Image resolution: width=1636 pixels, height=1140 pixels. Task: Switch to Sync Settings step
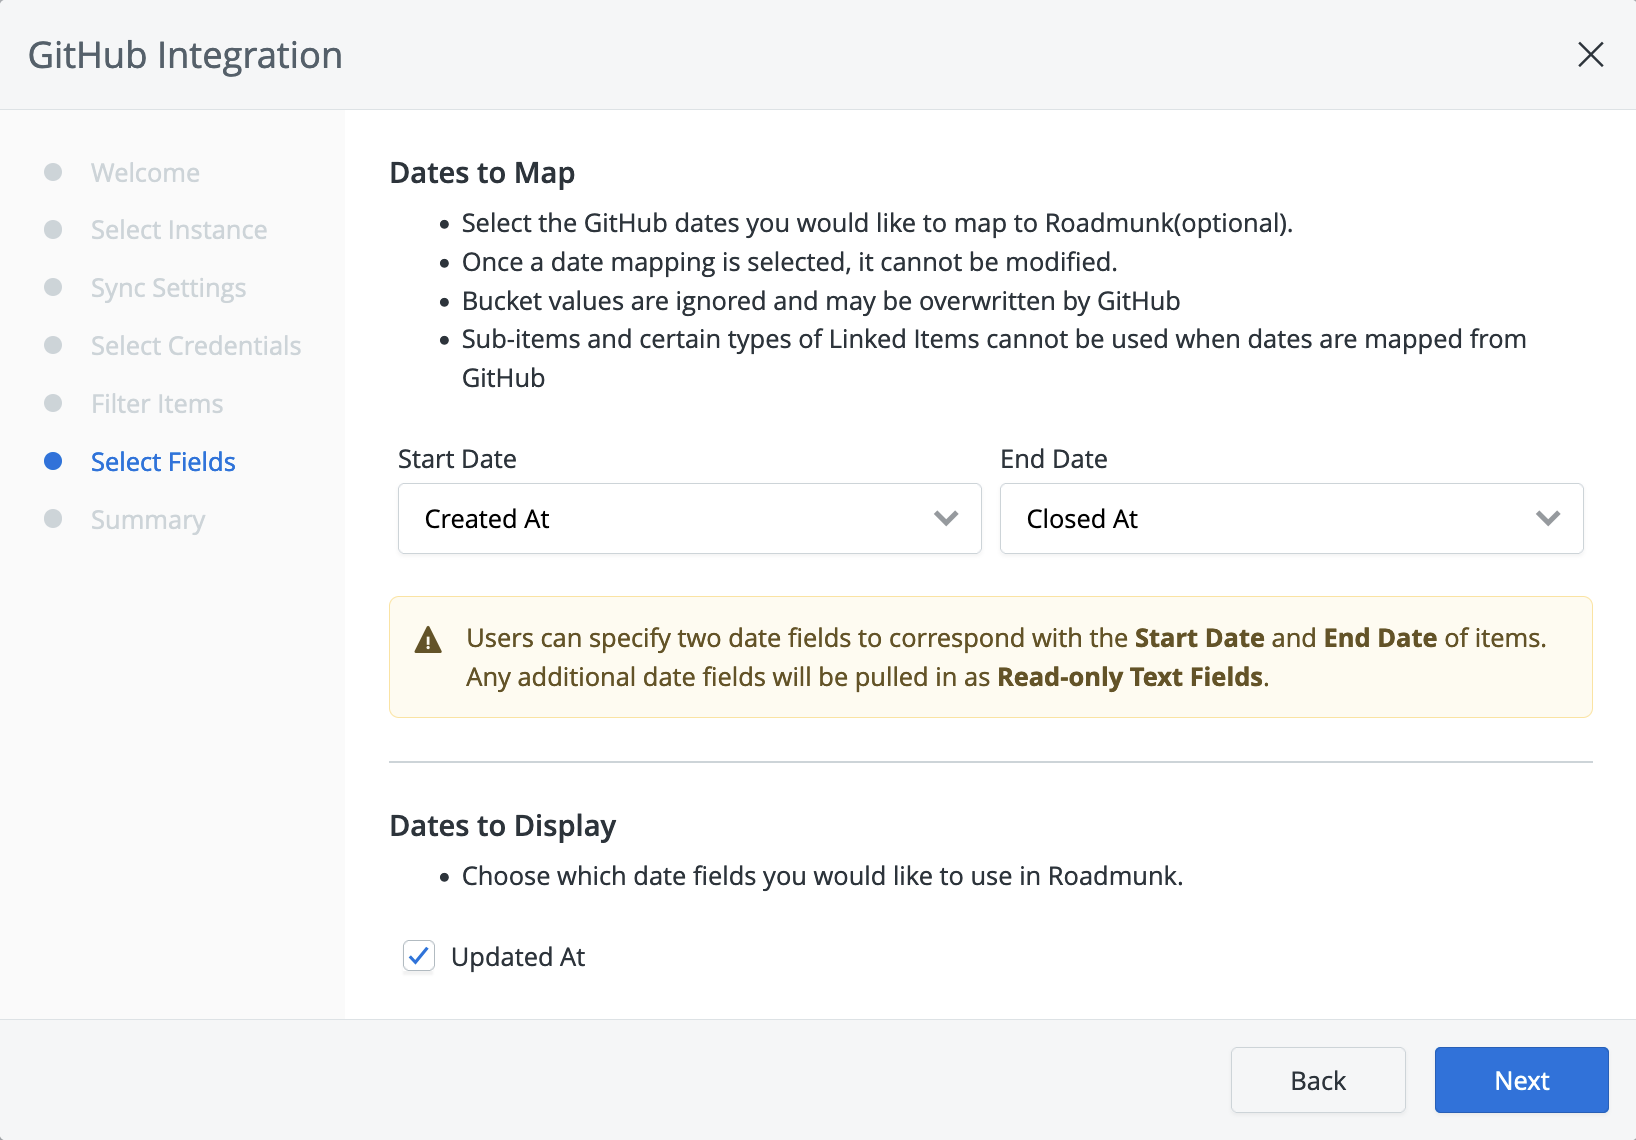coord(168,288)
